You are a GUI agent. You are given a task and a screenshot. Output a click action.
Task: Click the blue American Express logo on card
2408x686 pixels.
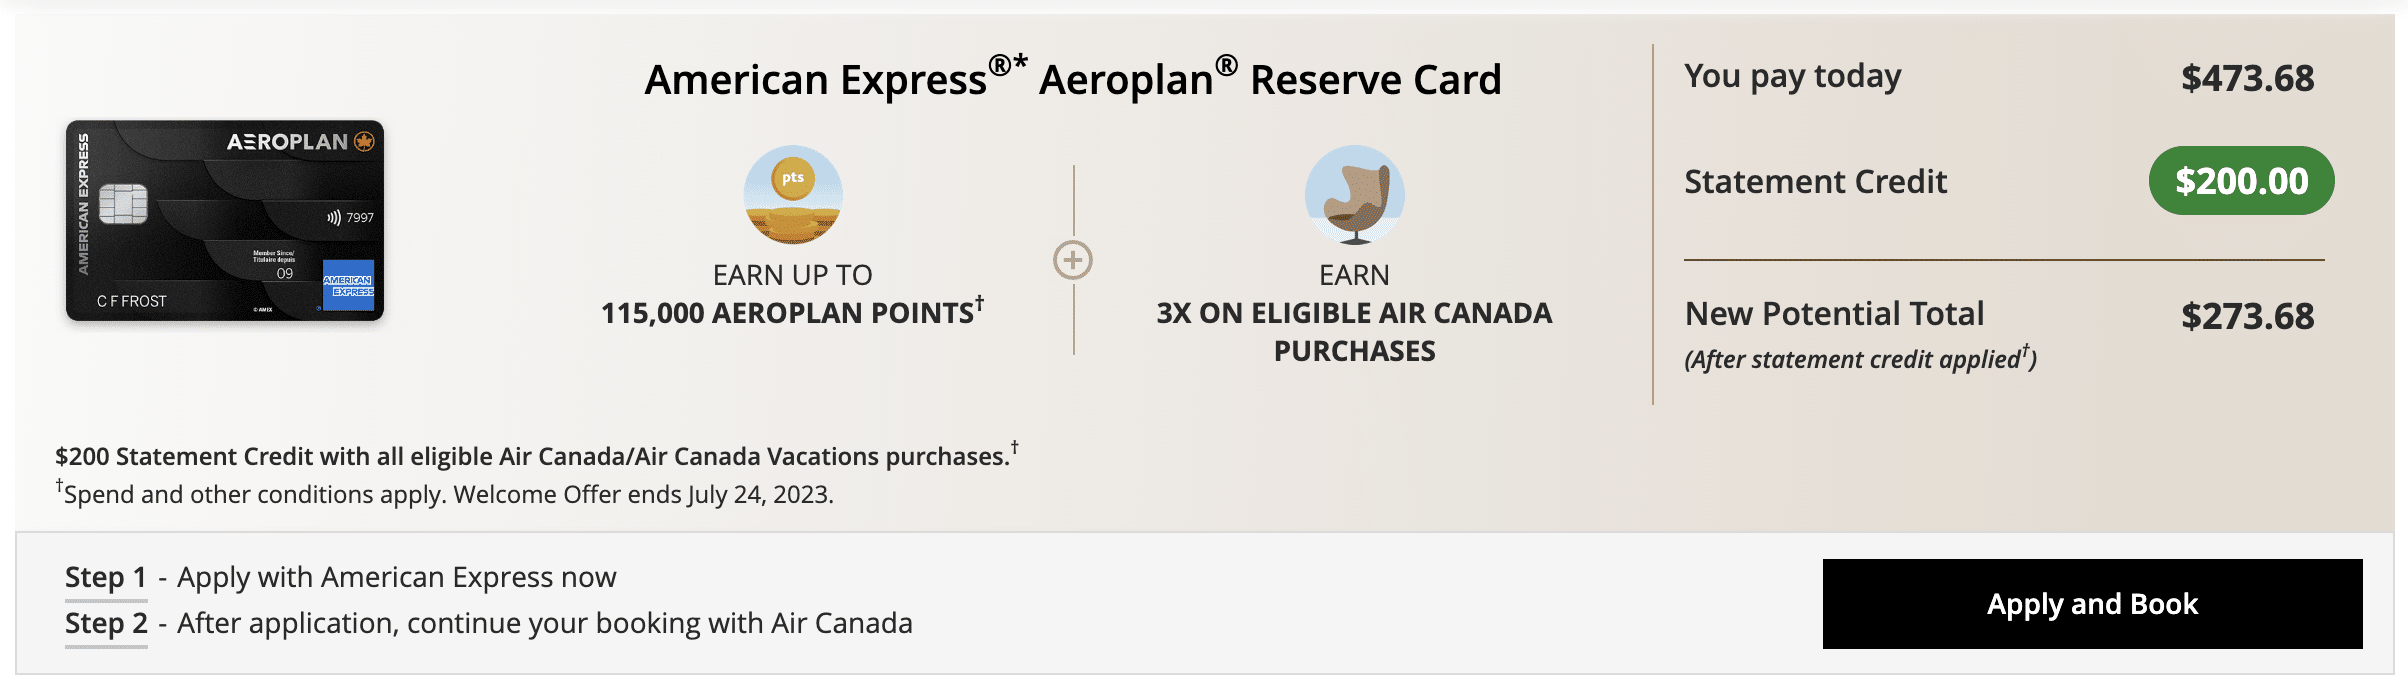[348, 285]
